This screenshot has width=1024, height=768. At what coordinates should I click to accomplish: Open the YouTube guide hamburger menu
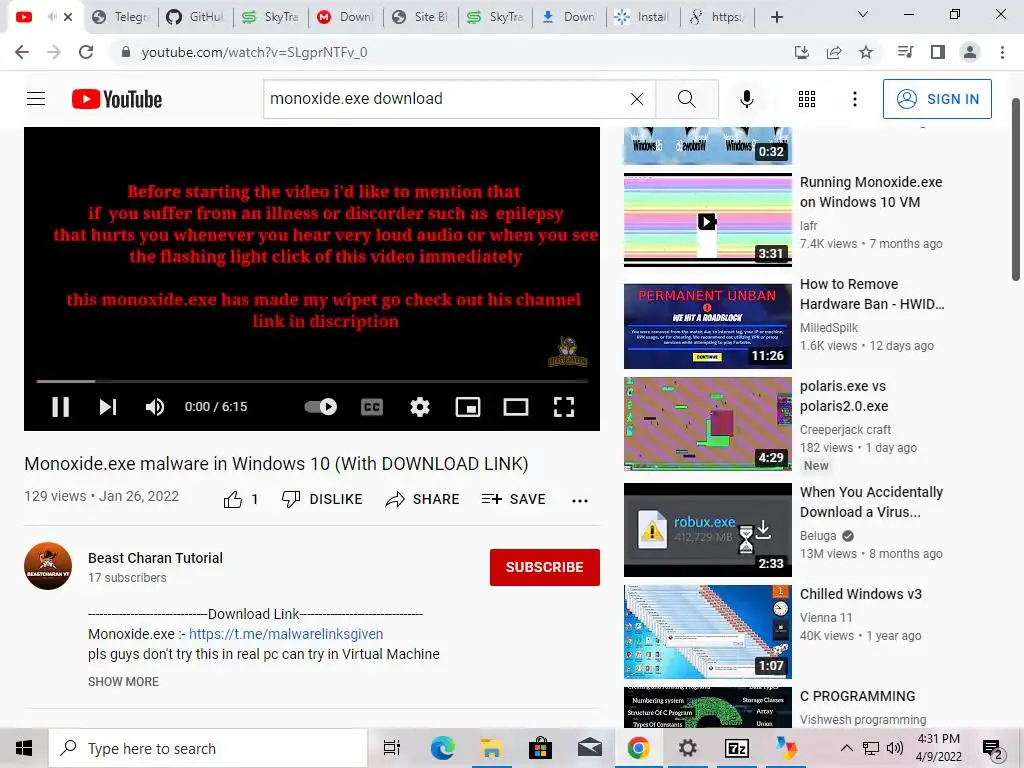[x=36, y=99]
